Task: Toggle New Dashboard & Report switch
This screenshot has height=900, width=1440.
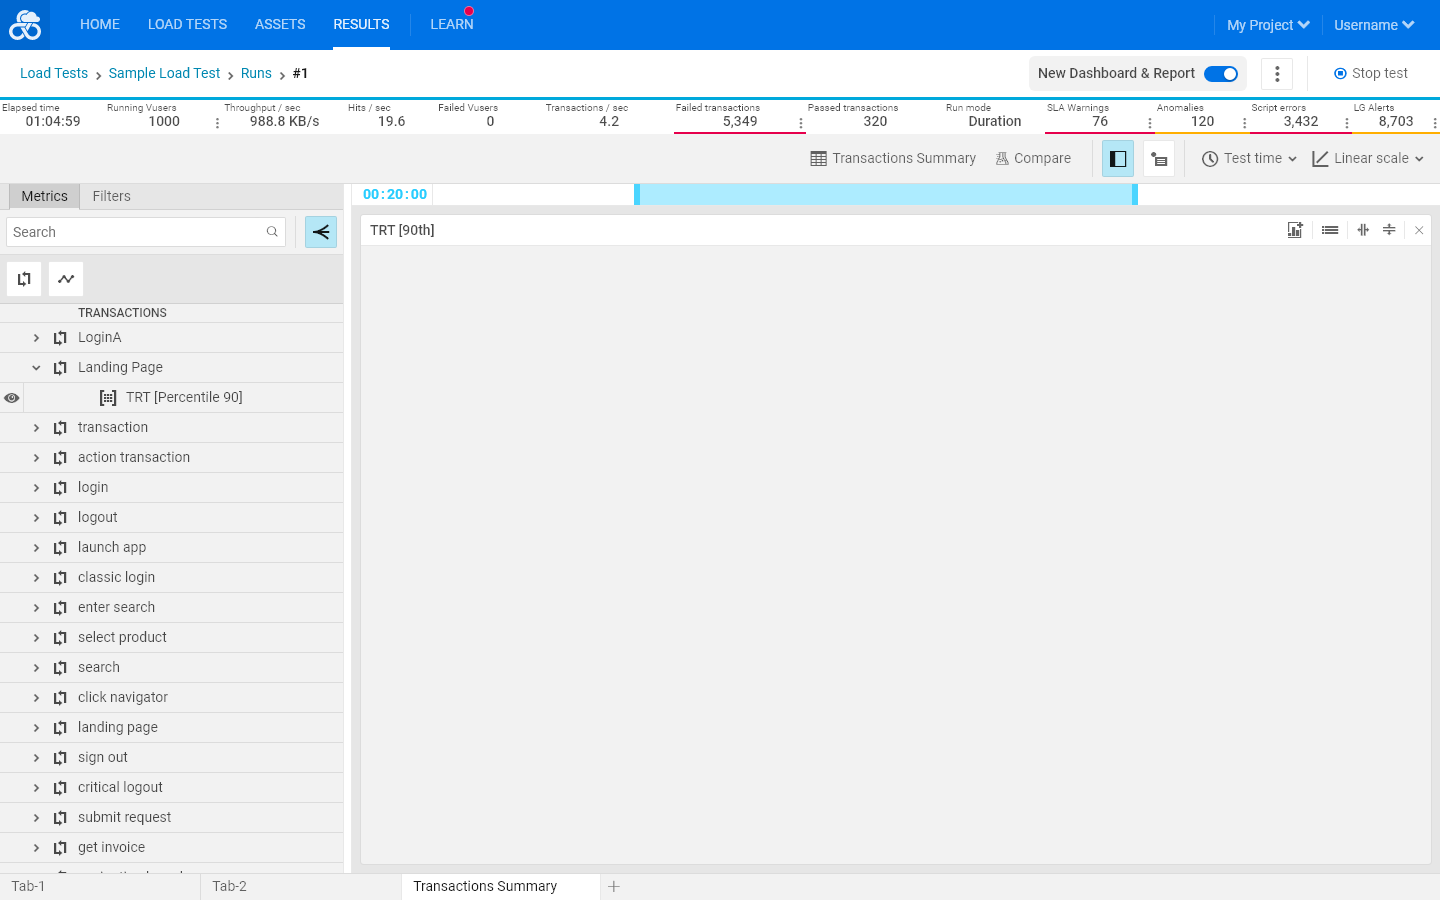Action: [x=1221, y=74]
